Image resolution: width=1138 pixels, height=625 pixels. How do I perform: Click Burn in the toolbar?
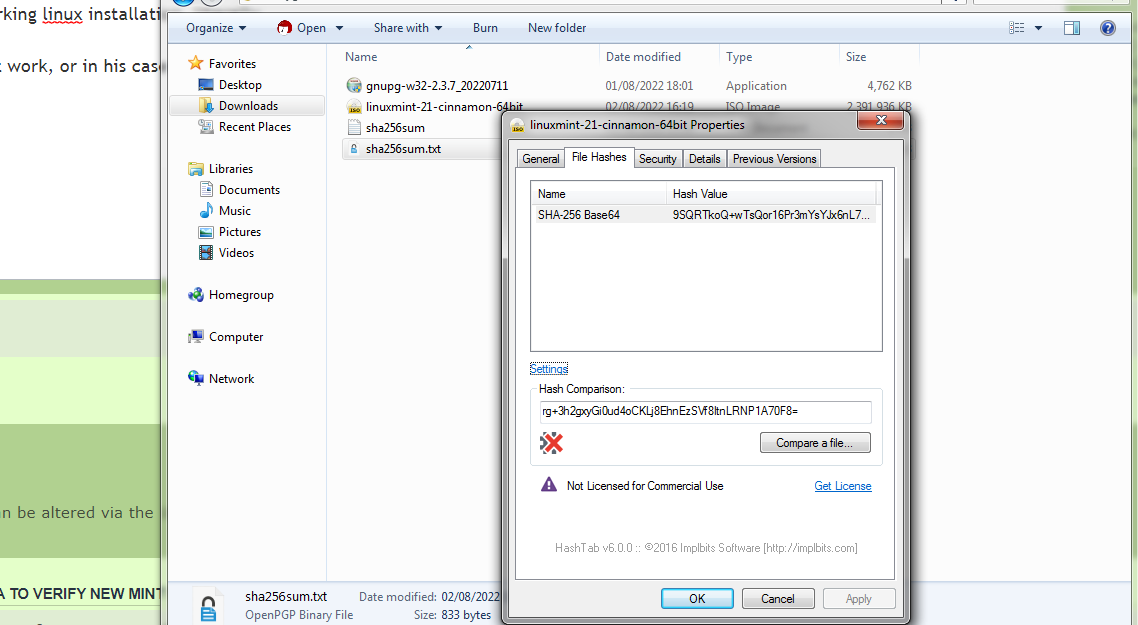[x=485, y=28]
